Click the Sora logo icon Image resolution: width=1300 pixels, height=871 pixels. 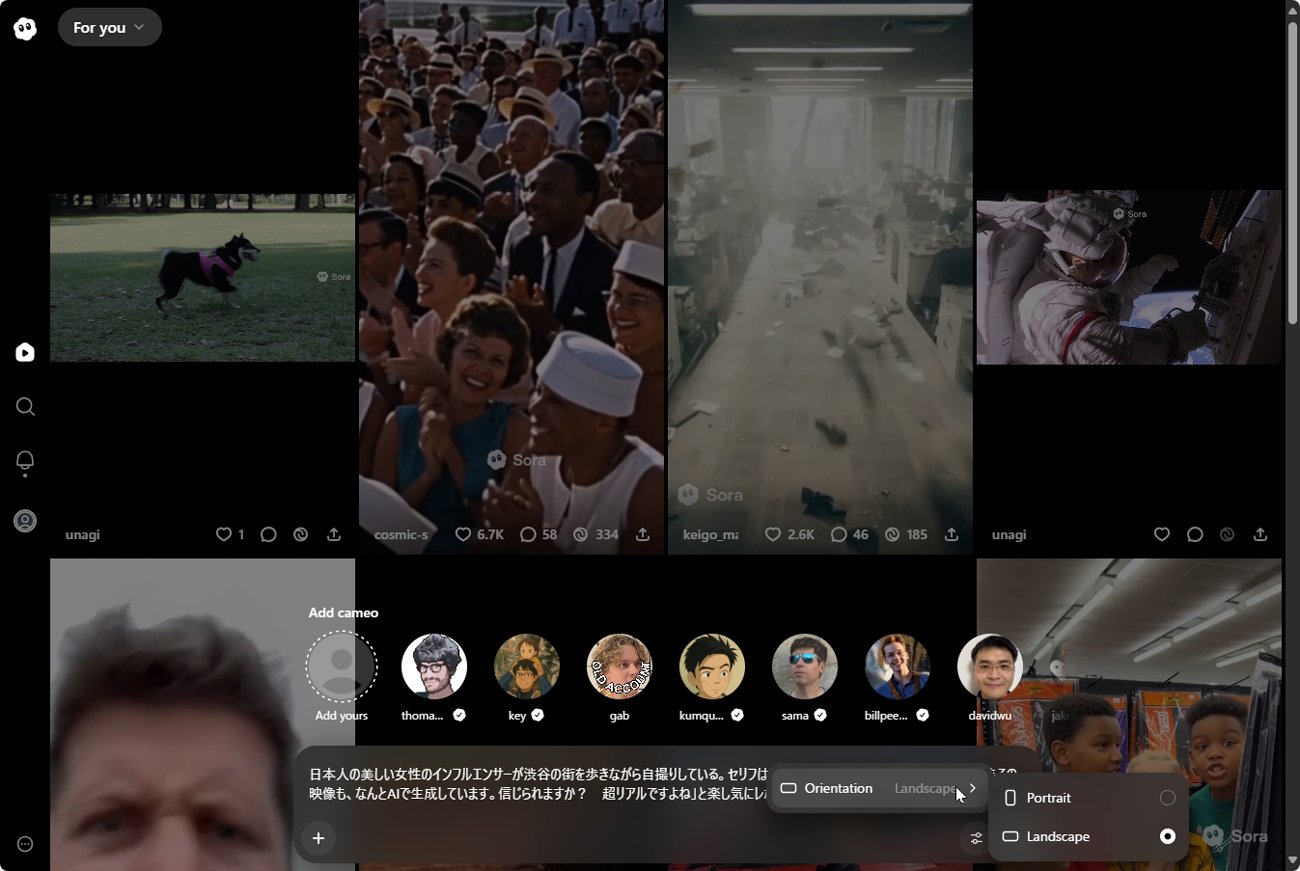(25, 28)
